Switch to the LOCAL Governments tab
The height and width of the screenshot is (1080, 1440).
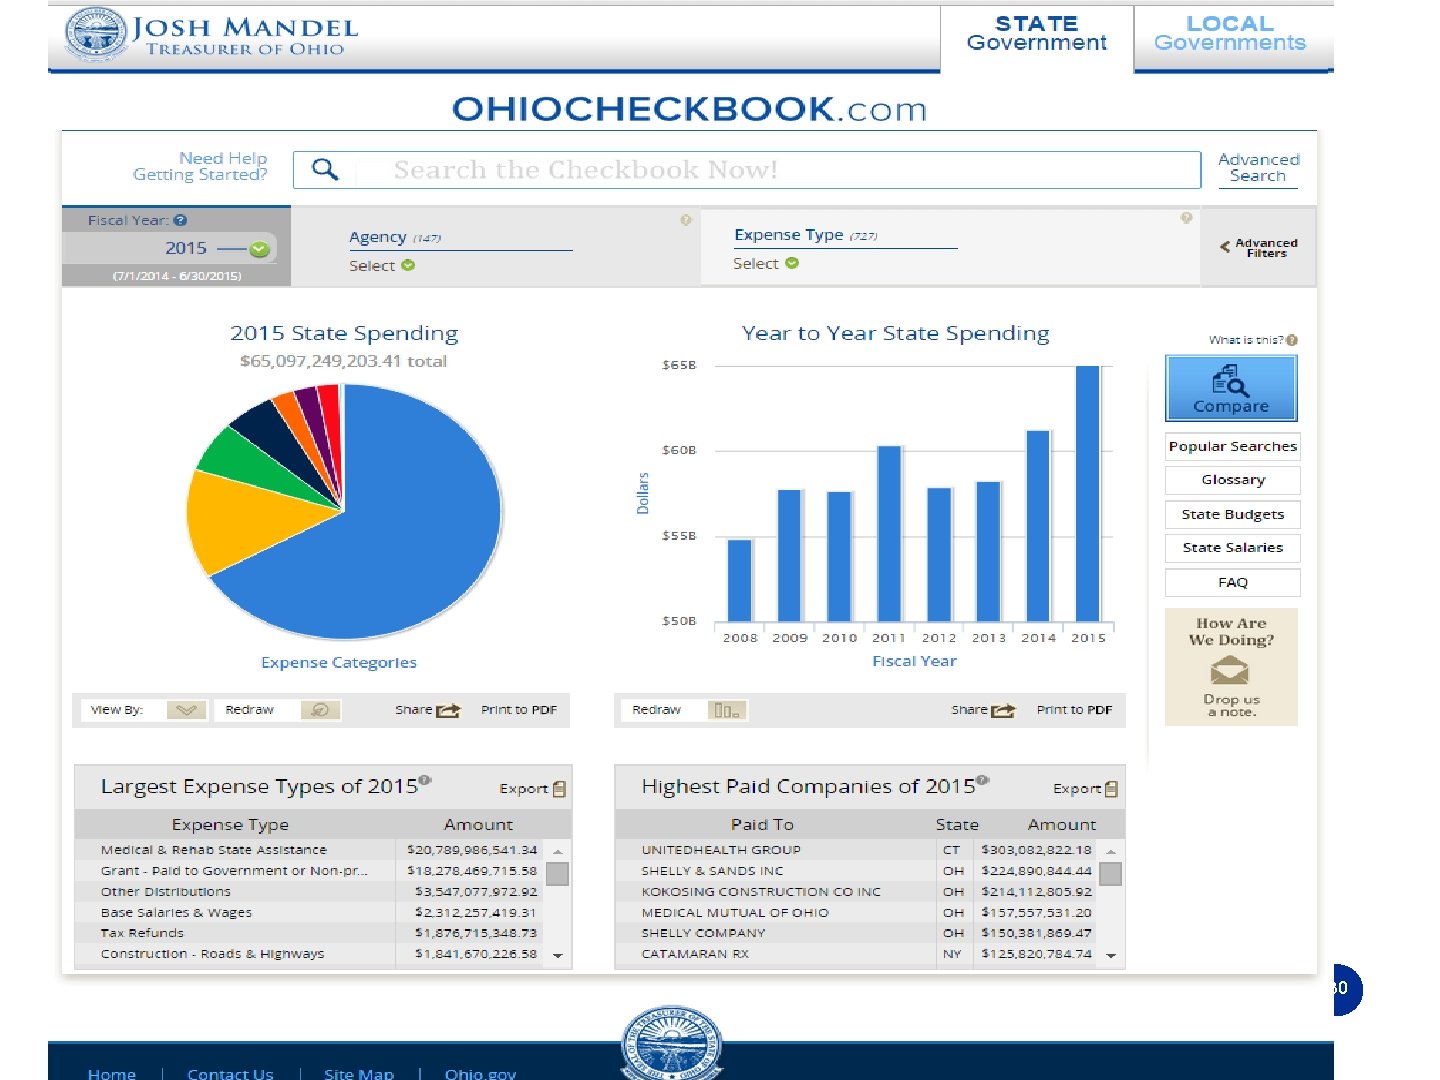pyautogui.click(x=1230, y=33)
